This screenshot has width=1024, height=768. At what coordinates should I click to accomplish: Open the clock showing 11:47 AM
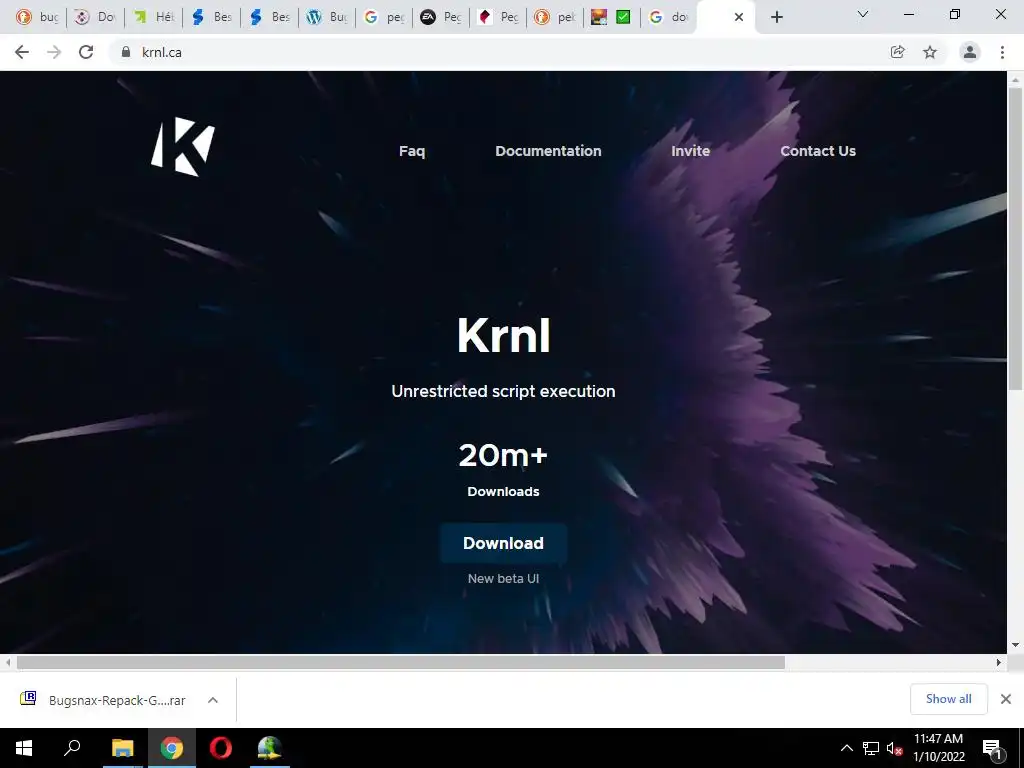(938, 748)
